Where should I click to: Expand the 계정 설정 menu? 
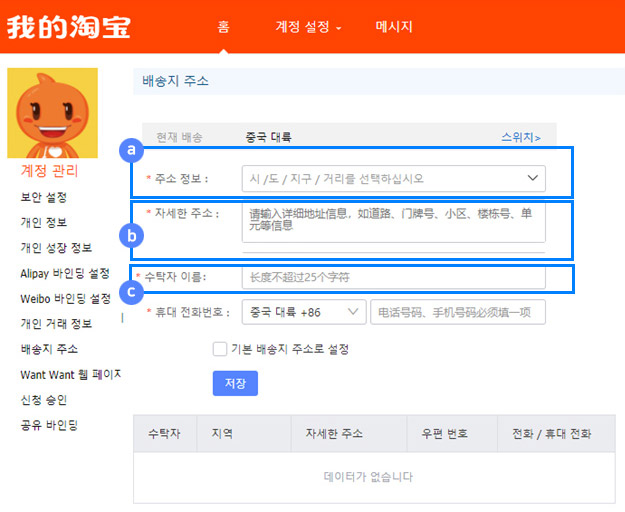[308, 27]
